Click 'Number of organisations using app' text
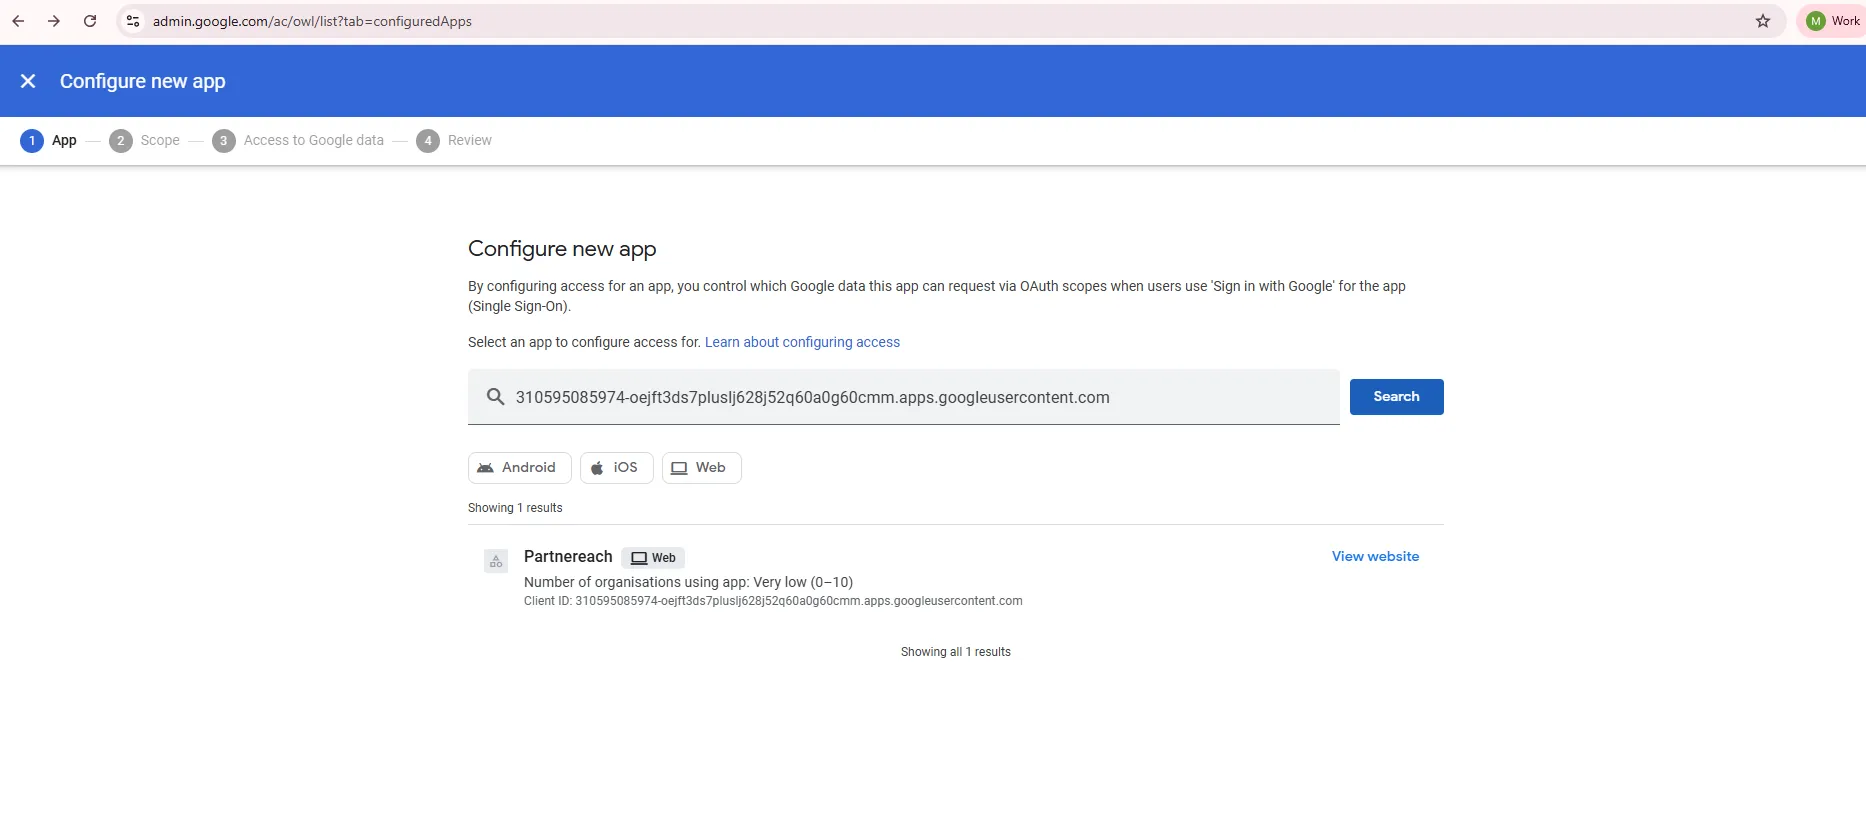The height and width of the screenshot is (826, 1866). point(688,582)
